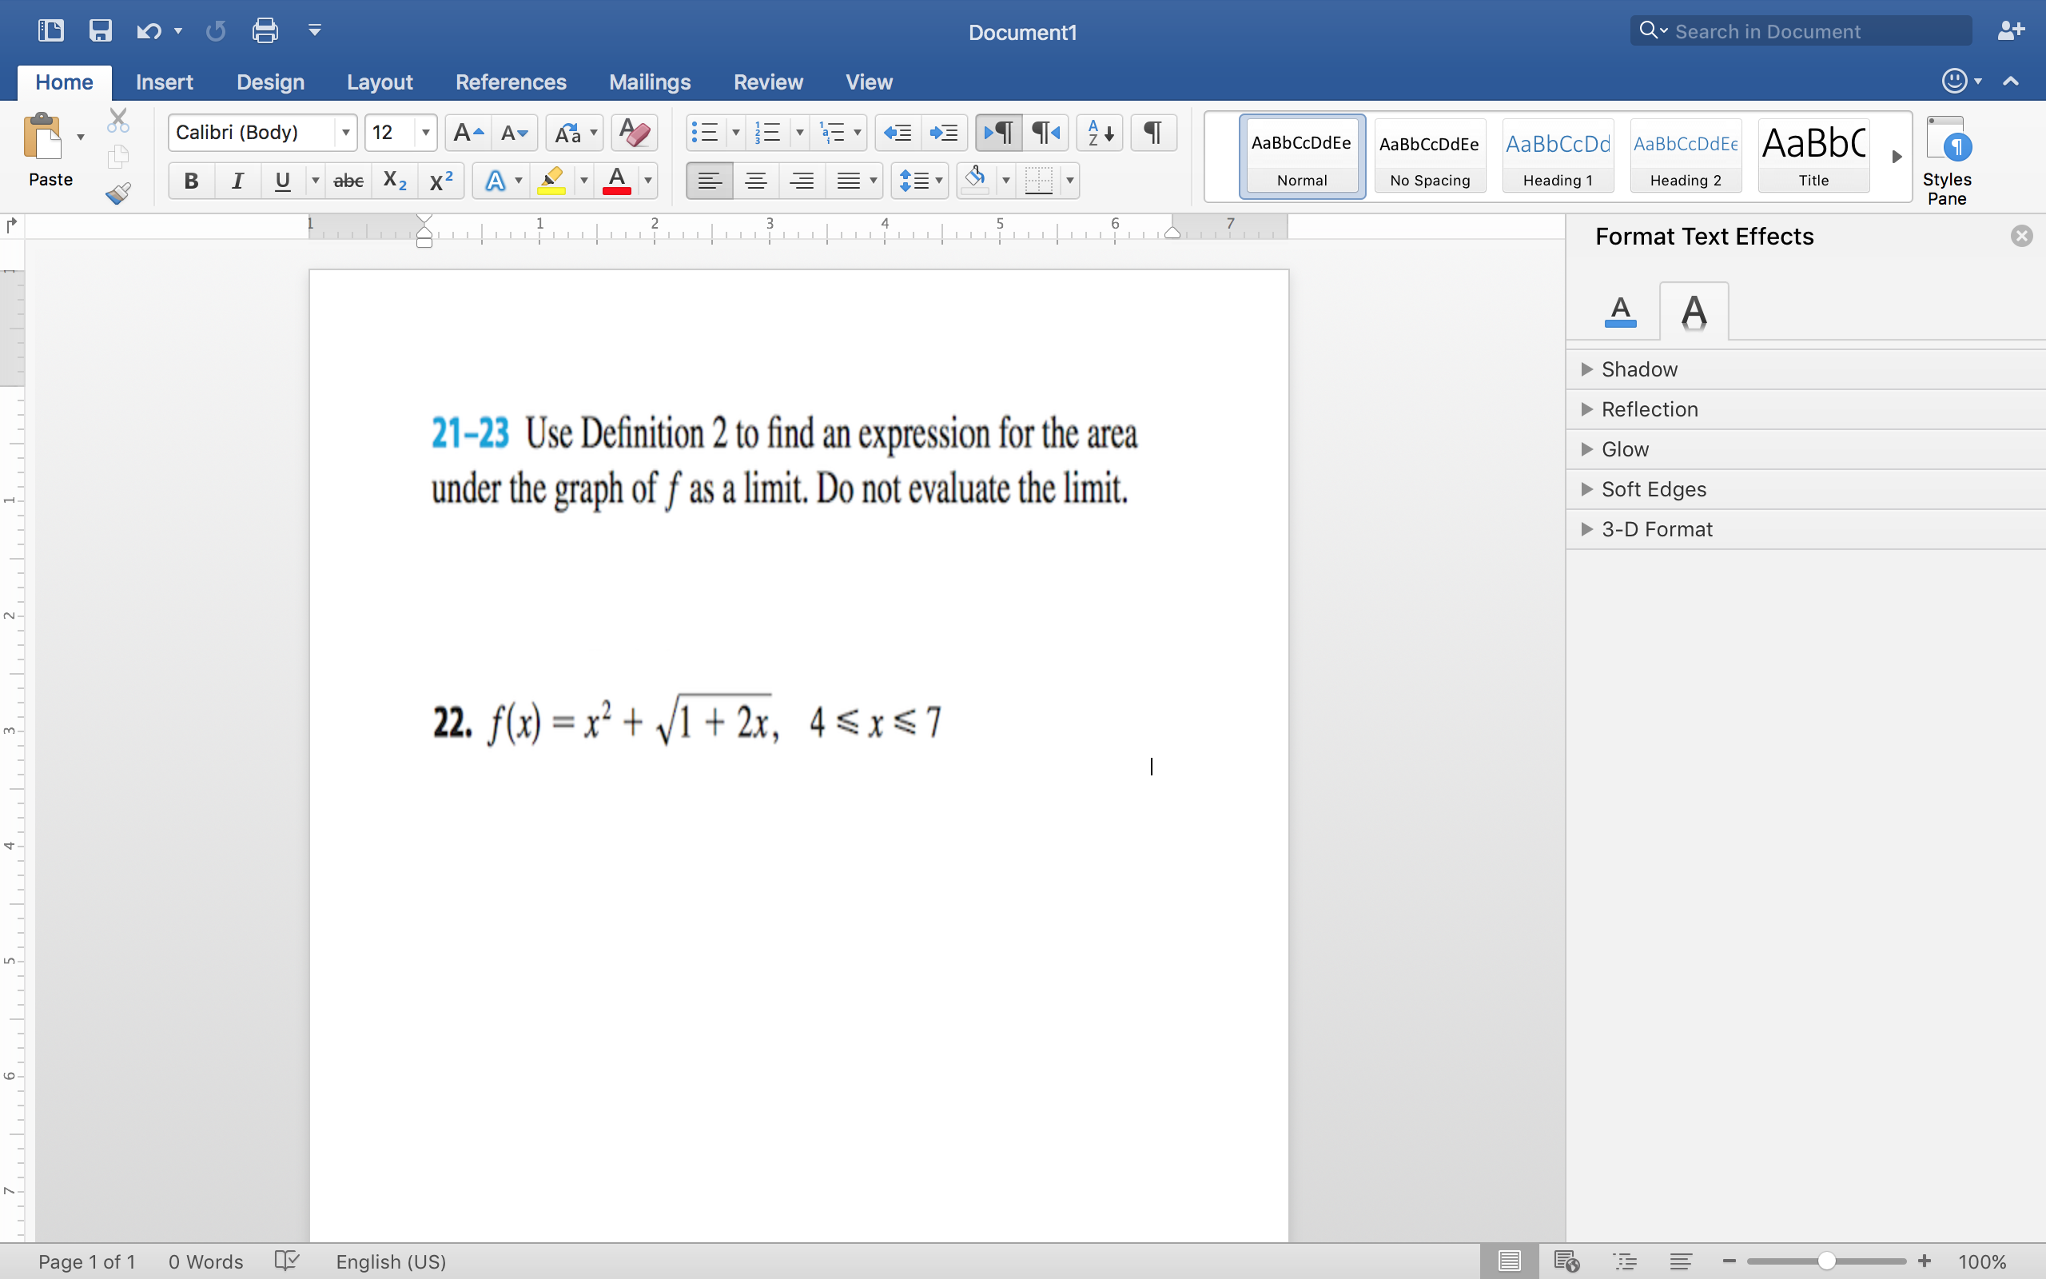Click the Increase Indent icon
2046x1279 pixels.
tap(943, 132)
